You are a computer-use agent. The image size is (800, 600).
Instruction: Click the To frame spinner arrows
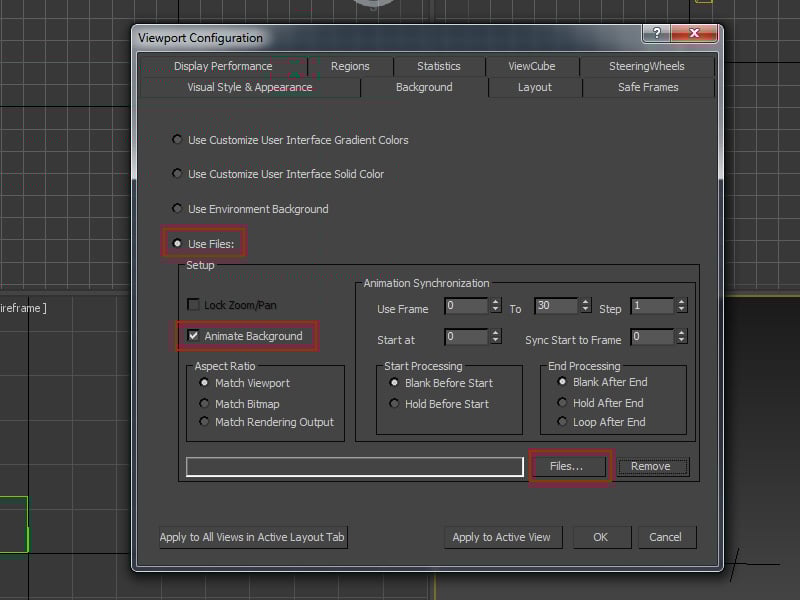point(585,306)
